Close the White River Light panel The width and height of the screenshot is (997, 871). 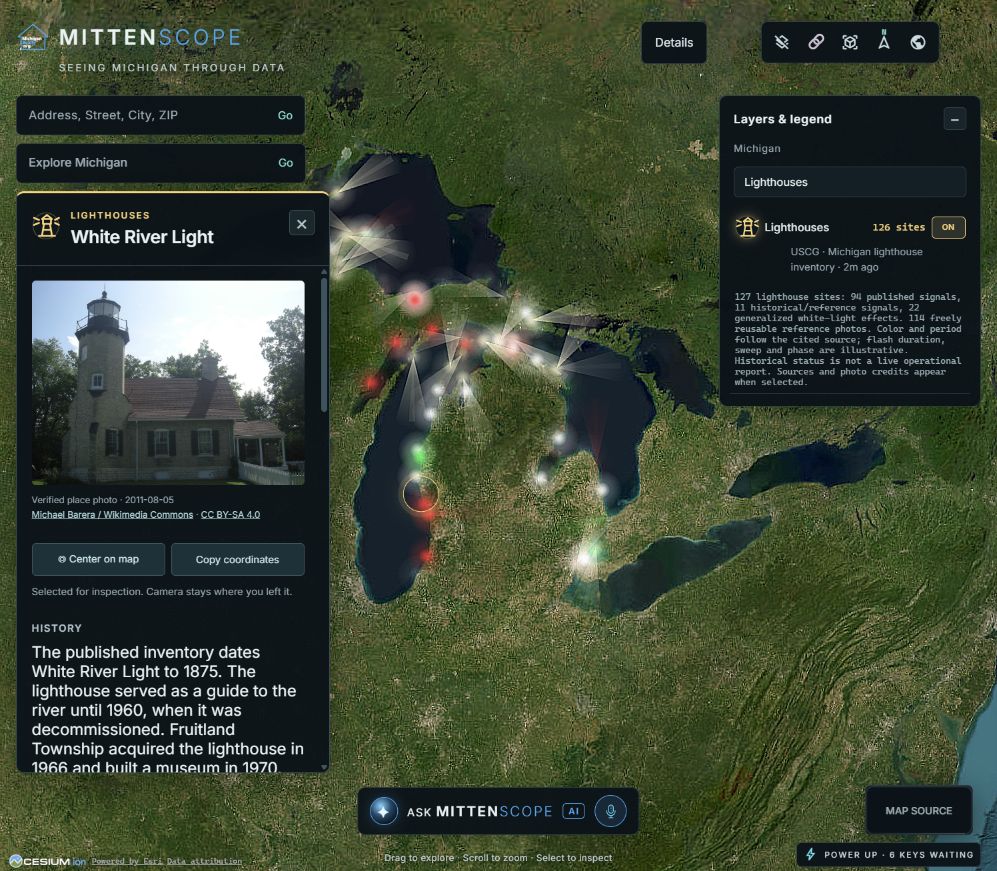[301, 224]
